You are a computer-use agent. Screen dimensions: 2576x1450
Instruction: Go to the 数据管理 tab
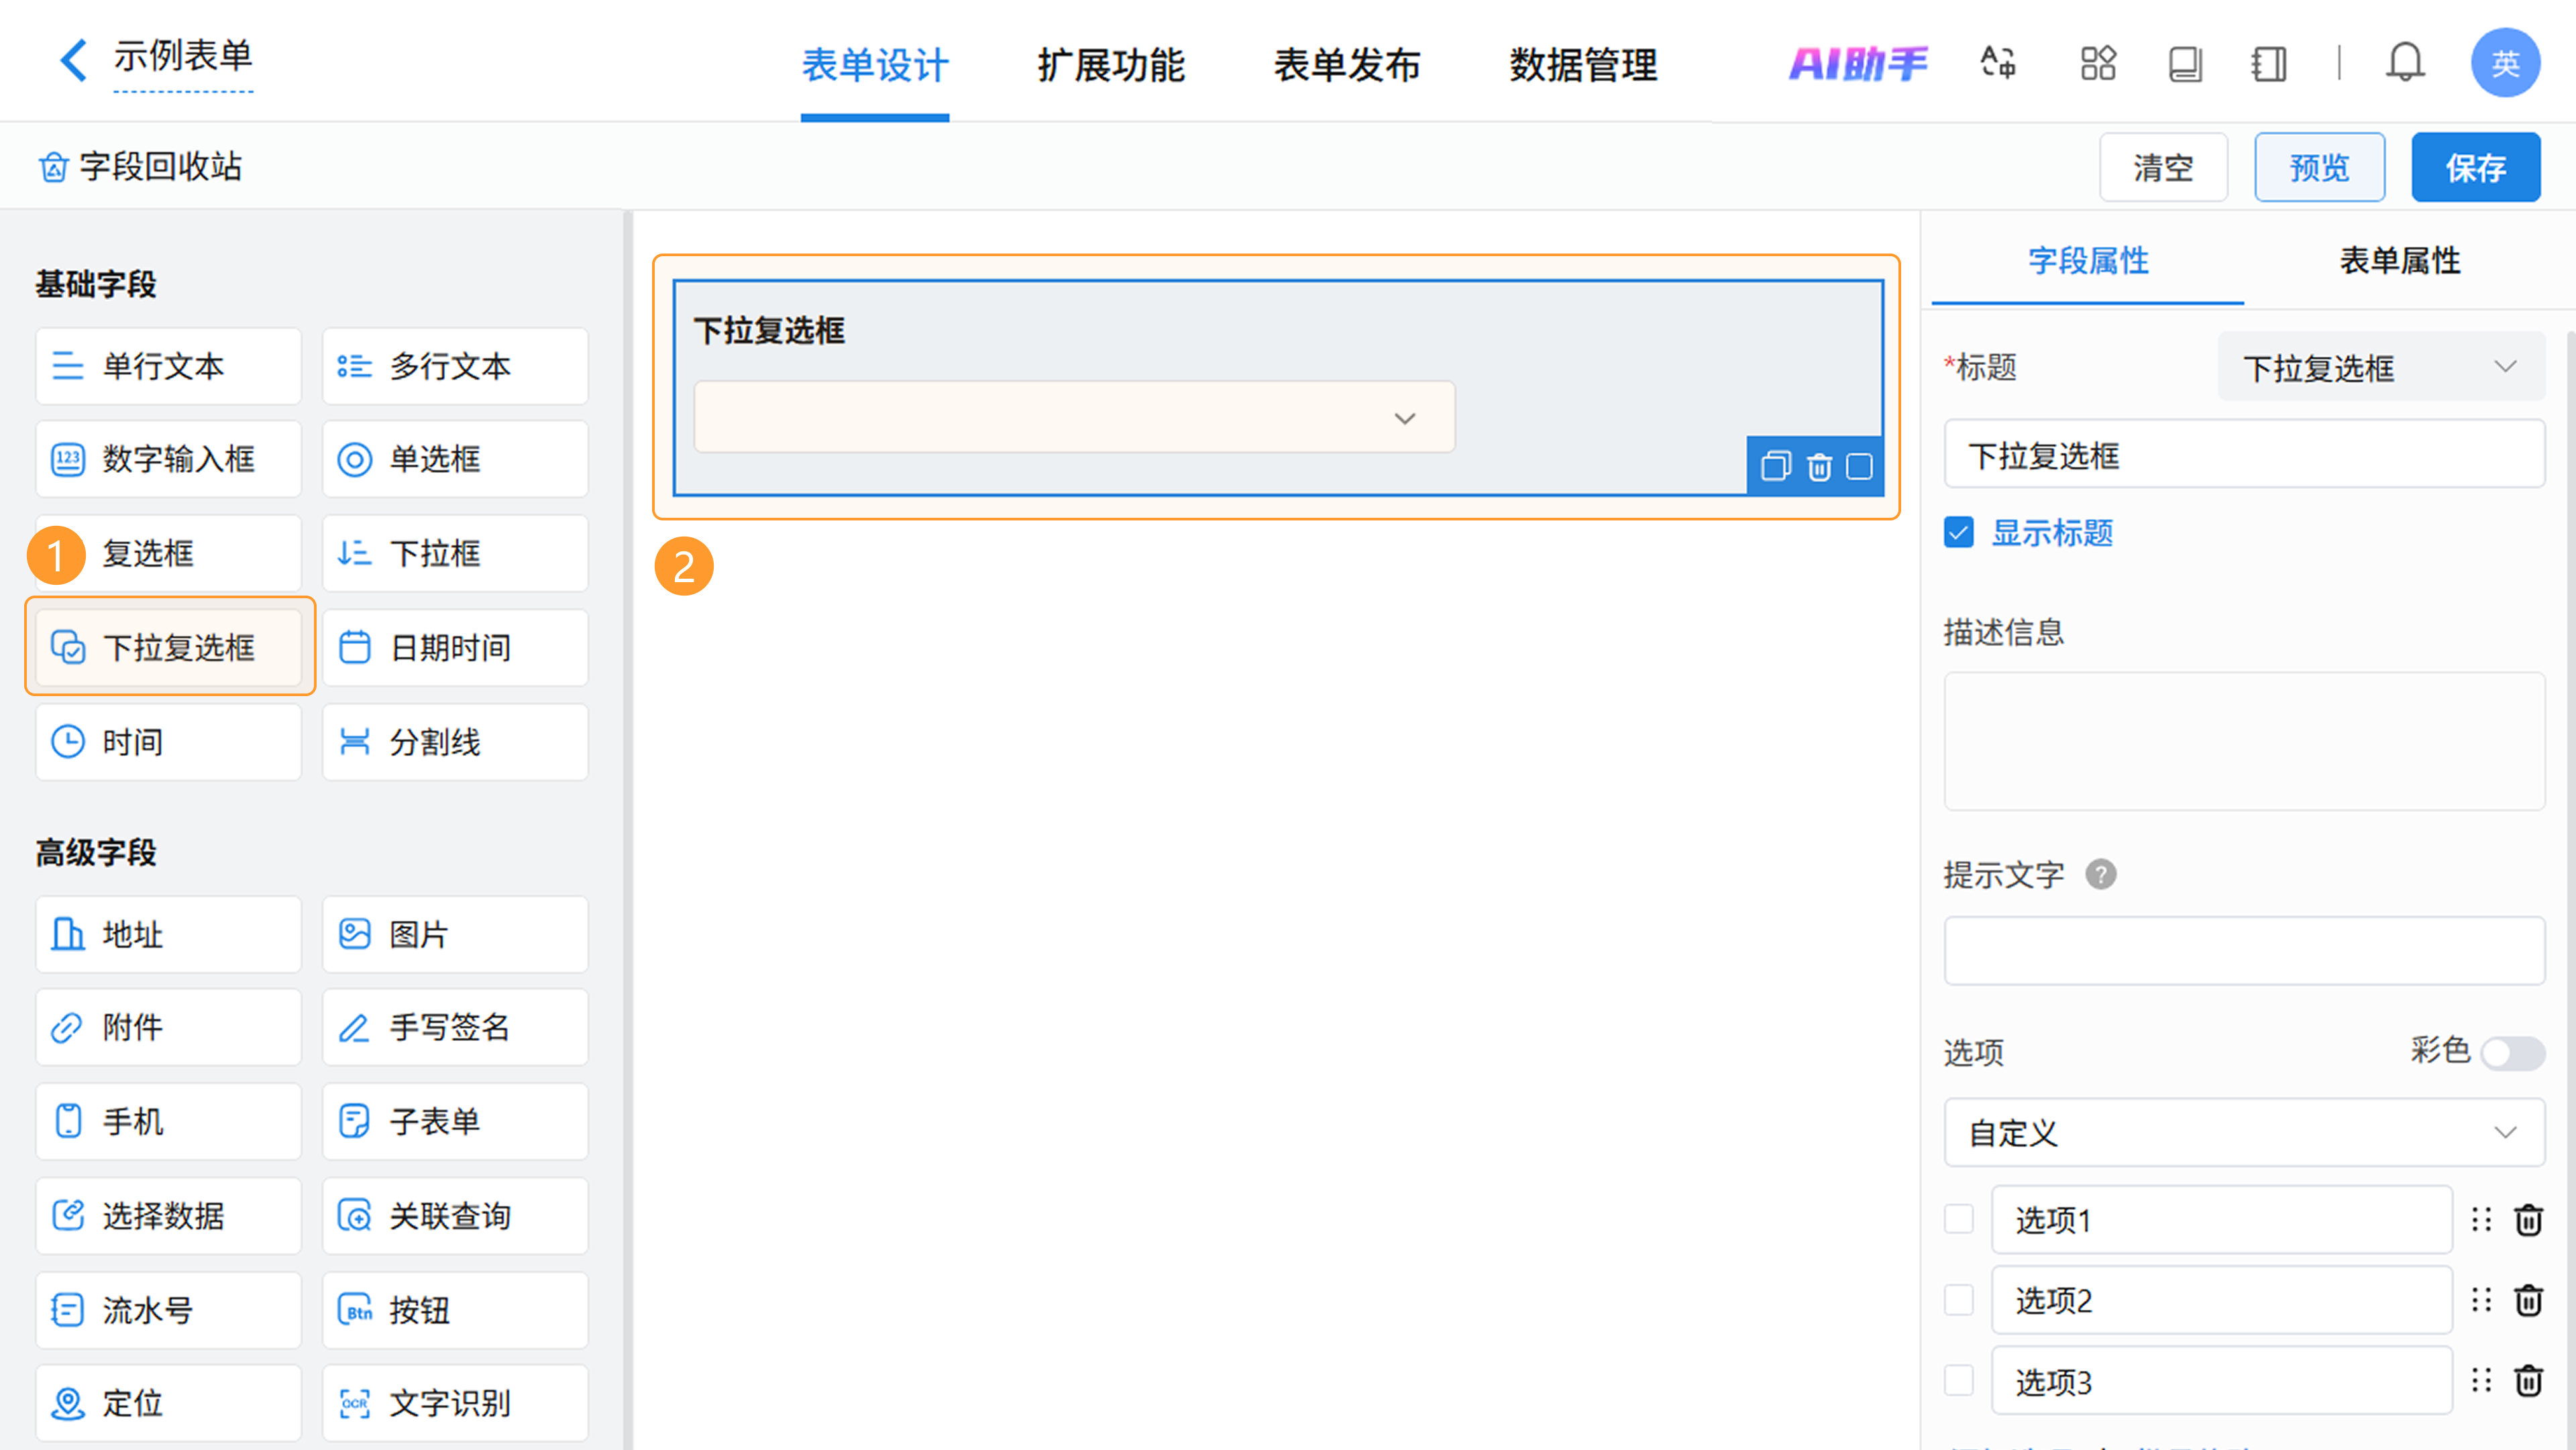(x=1583, y=65)
